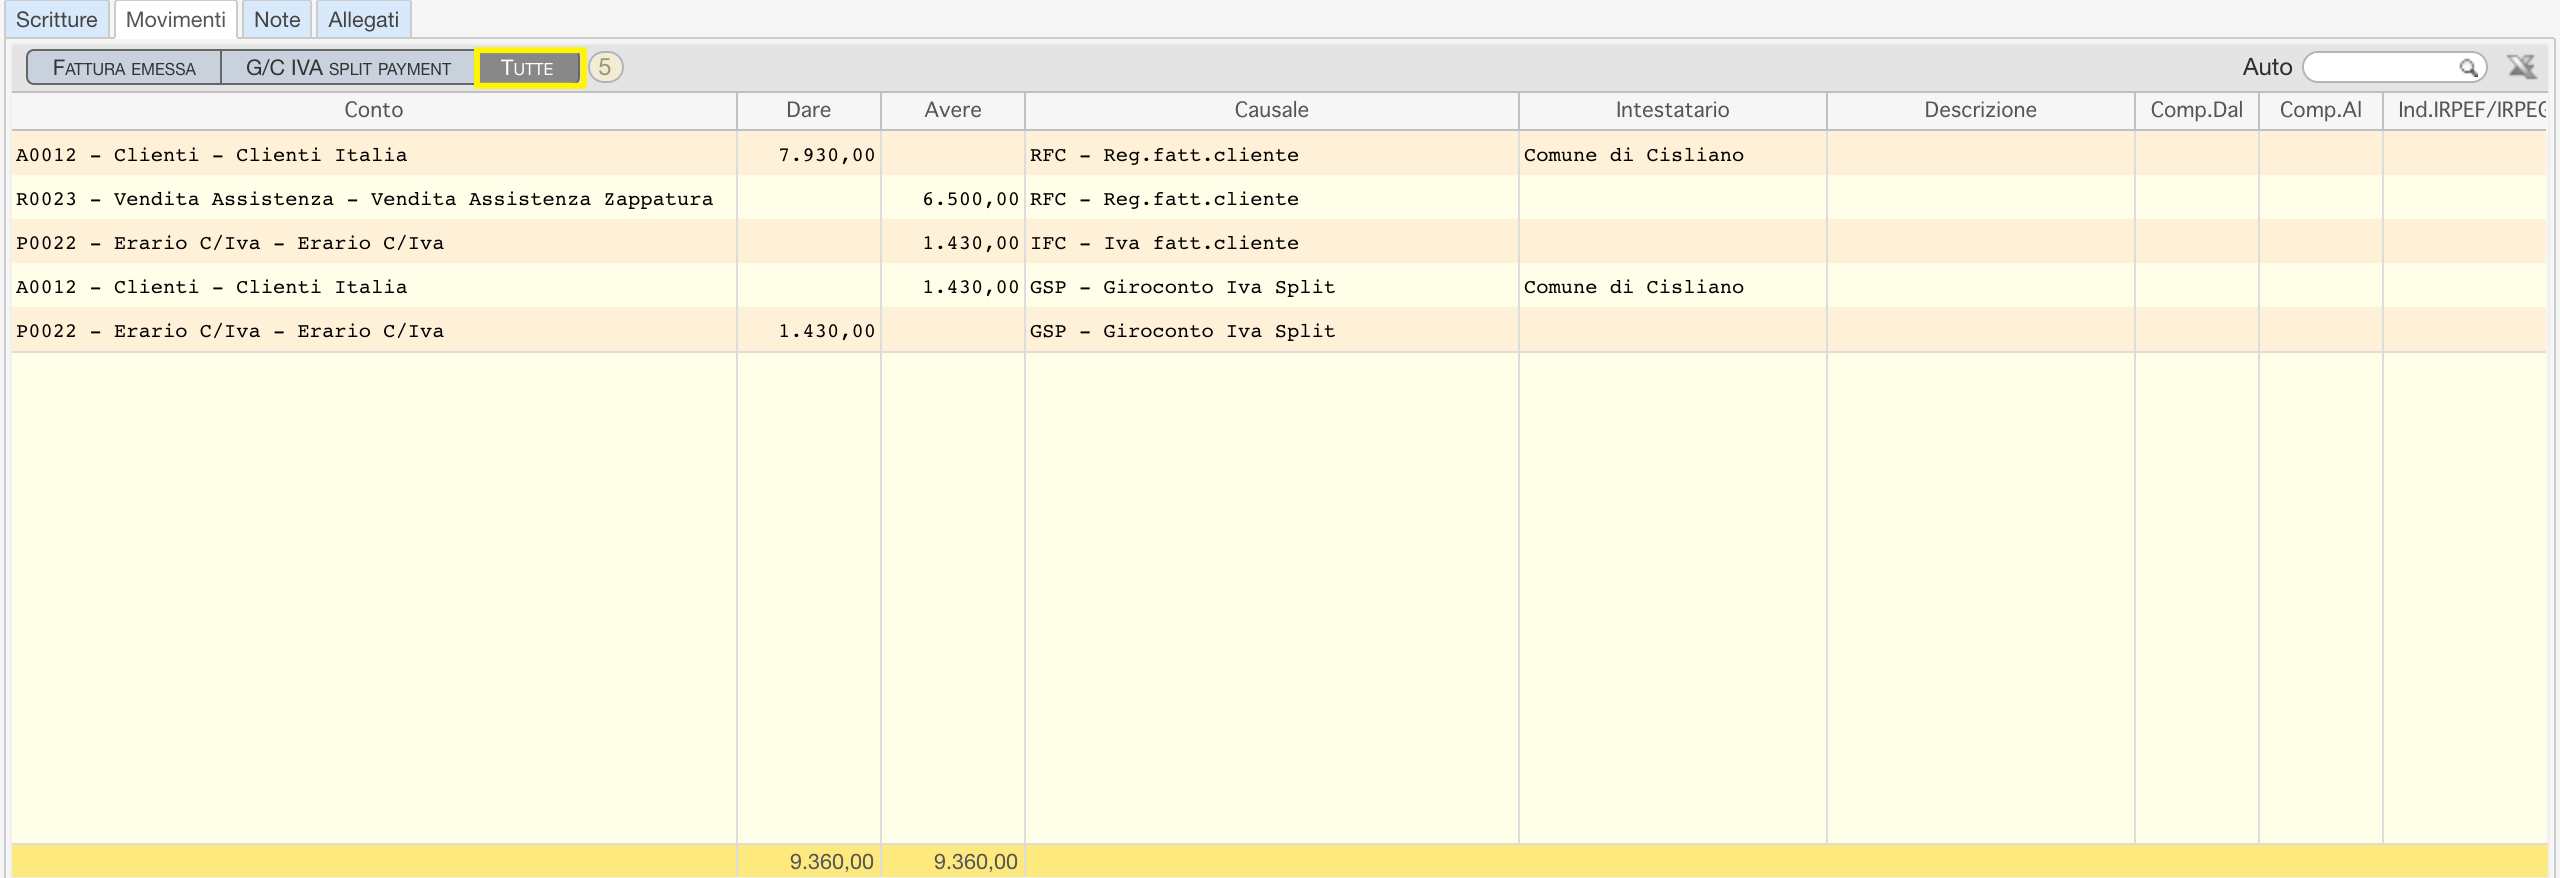
Task: Click the Excel export icon
Action: (x=2522, y=67)
